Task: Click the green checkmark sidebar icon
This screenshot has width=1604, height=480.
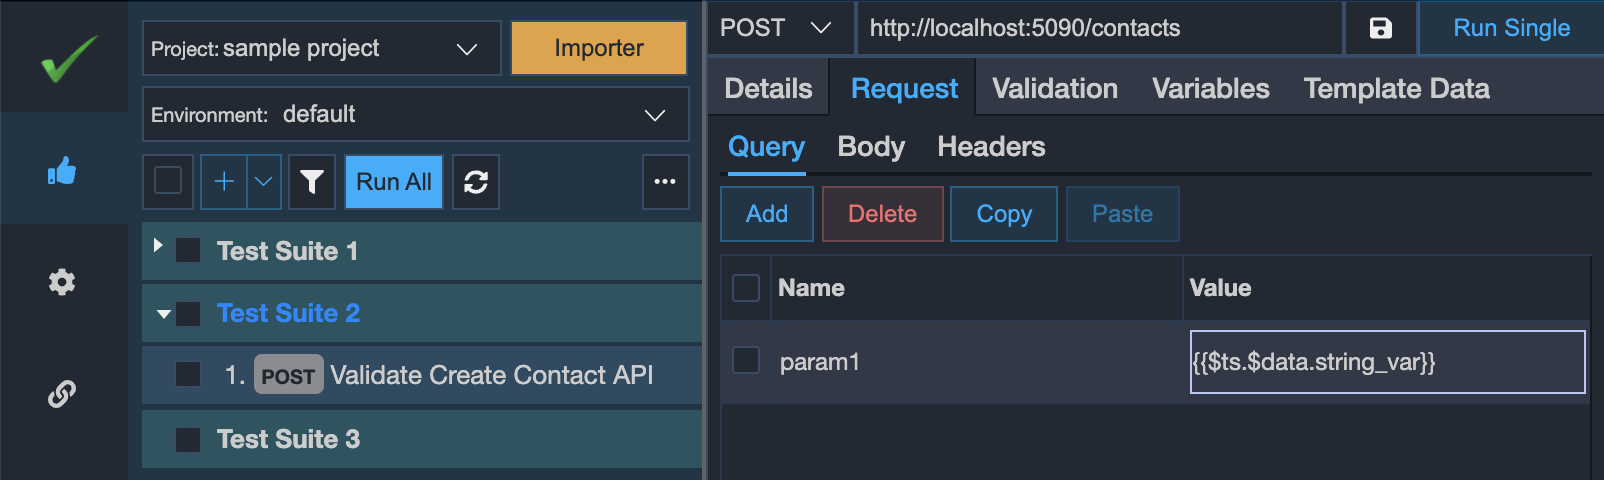Action: pos(69,59)
